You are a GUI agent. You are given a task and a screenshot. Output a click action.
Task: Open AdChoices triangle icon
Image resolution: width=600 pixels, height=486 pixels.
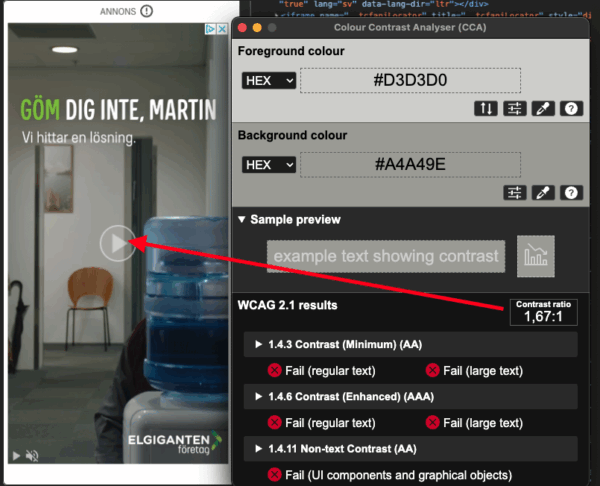(x=210, y=29)
